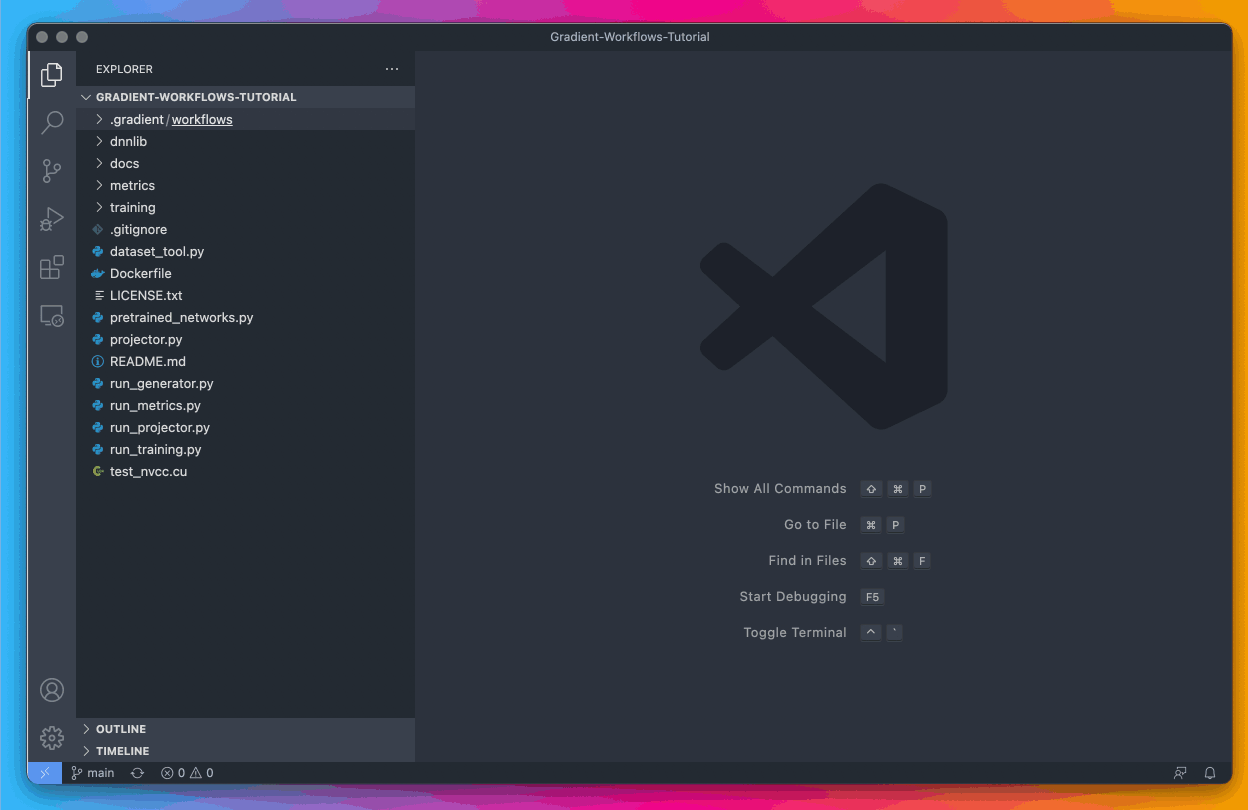Screen dimensions: 1248x810
Task: Open projector.py
Action: tap(245, 339)
